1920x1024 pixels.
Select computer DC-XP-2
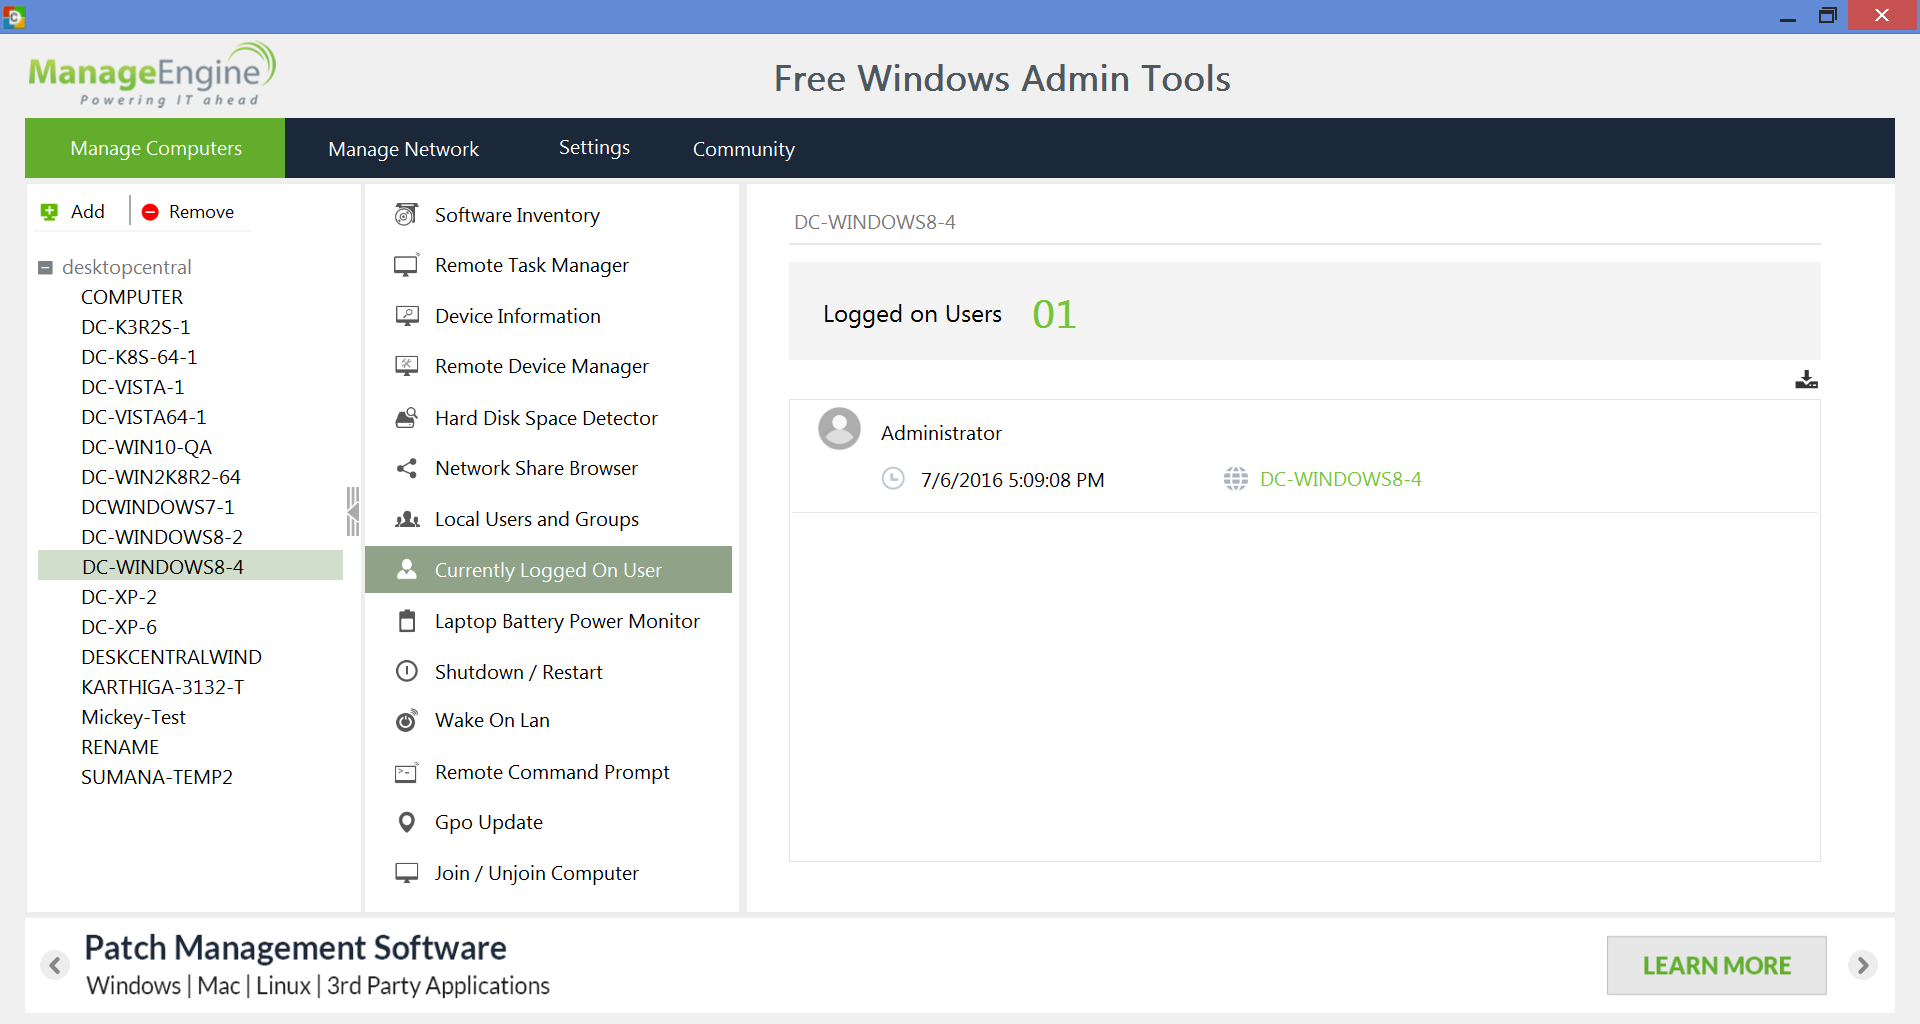pos(119,597)
